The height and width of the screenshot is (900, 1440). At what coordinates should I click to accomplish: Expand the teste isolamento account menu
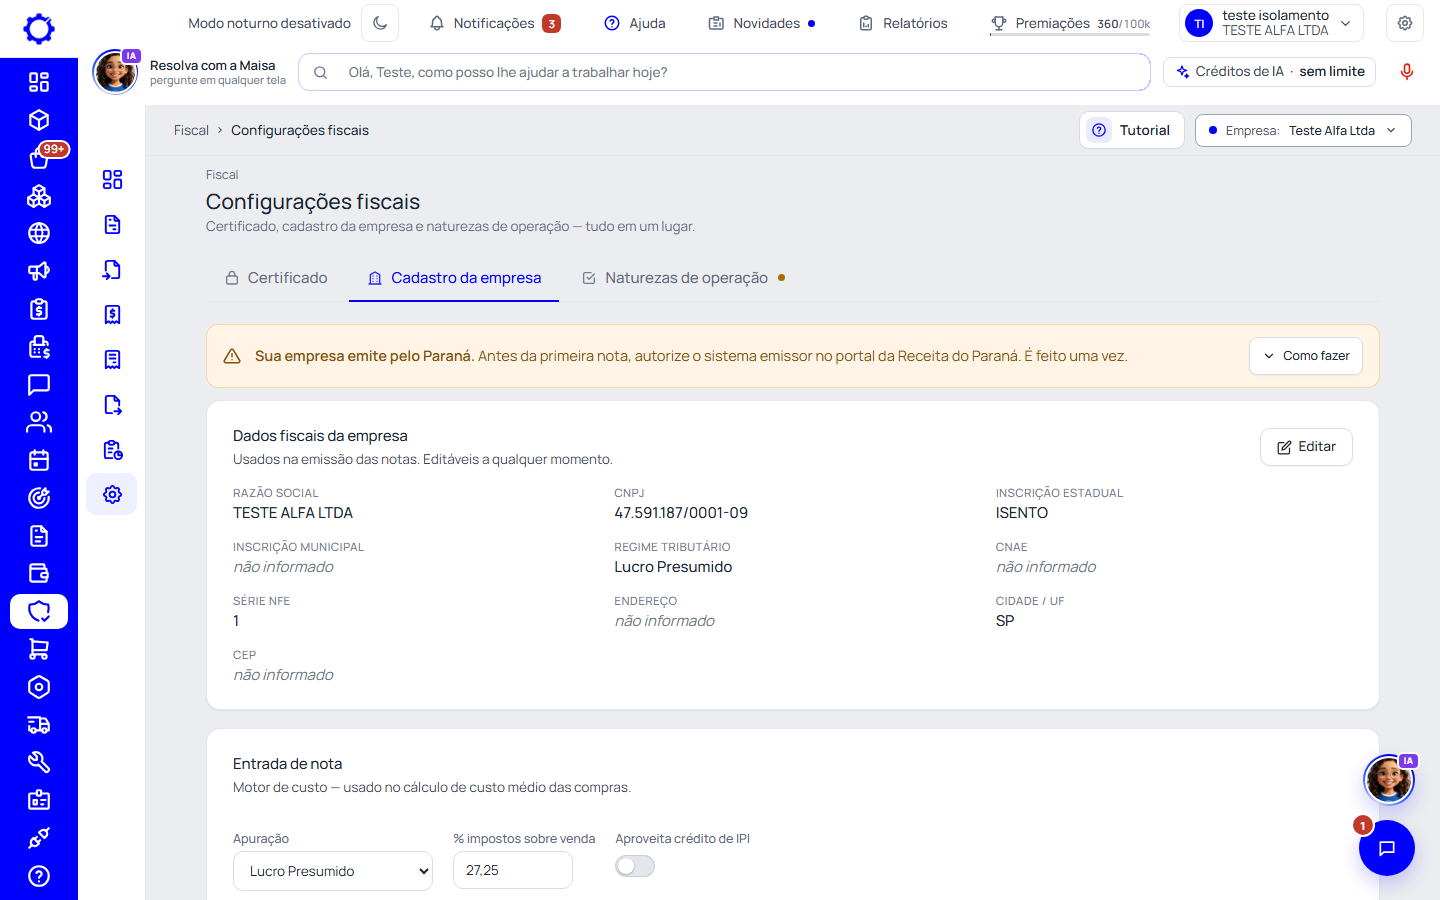point(1272,23)
